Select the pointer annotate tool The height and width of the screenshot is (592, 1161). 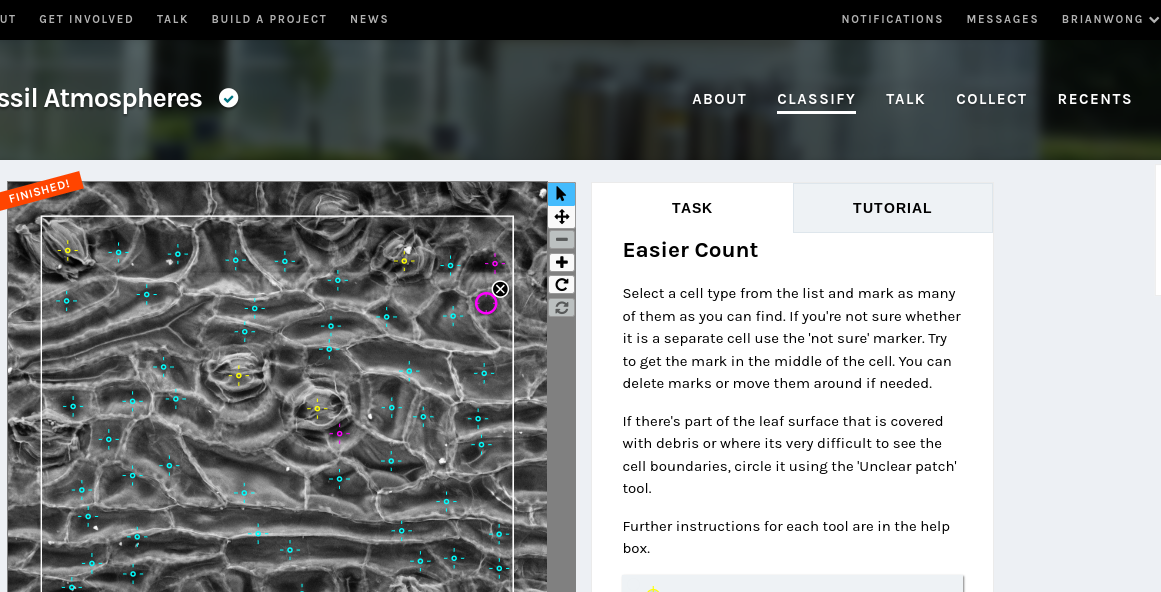click(x=561, y=194)
